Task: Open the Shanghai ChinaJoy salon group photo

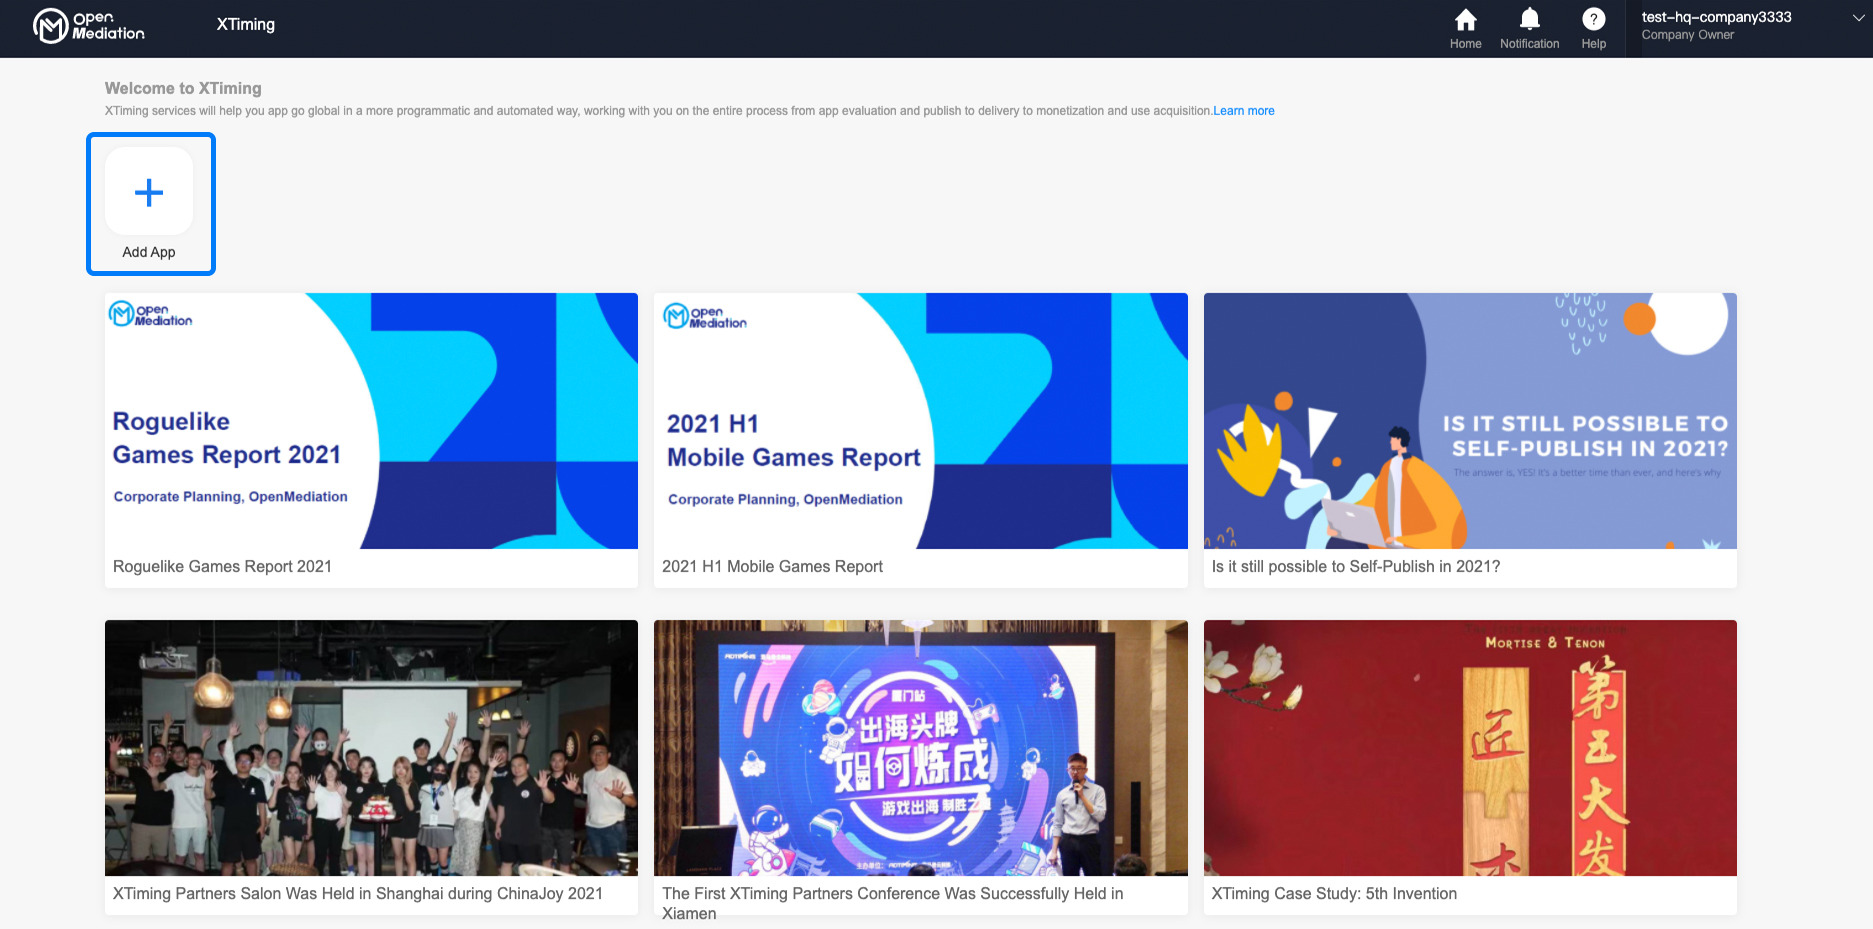Action: coord(371,748)
